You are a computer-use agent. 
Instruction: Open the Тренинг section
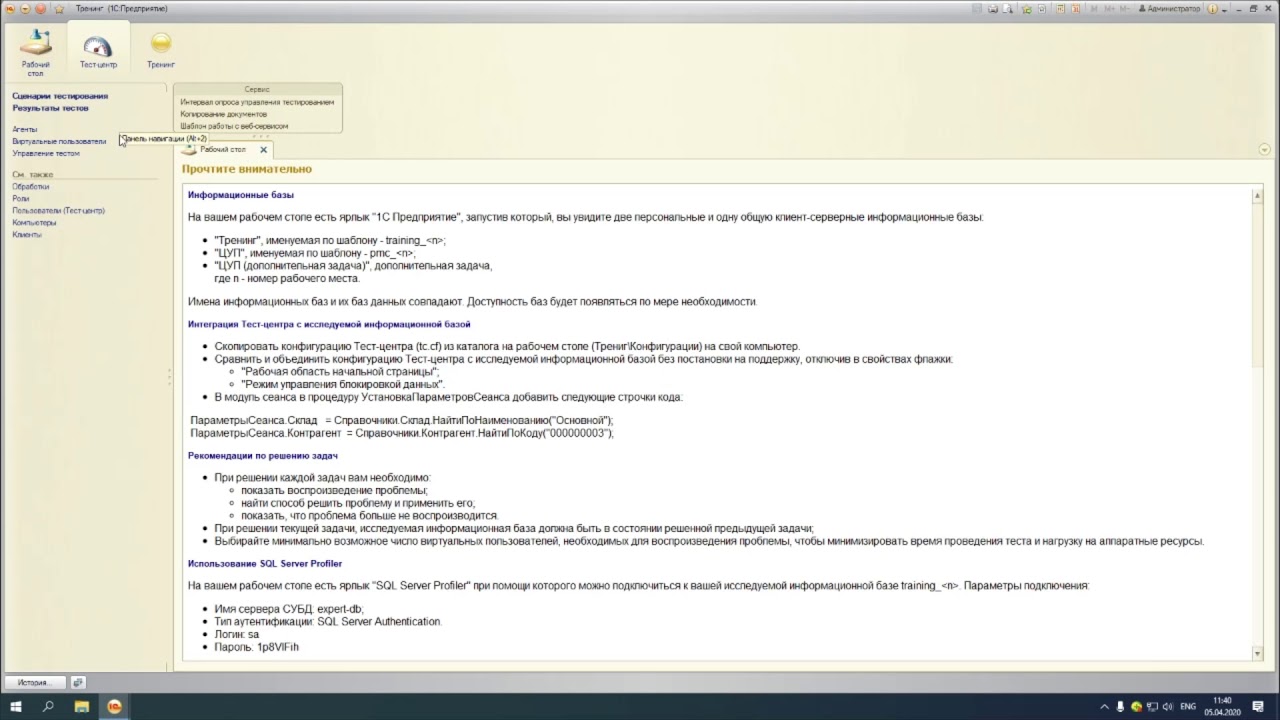(161, 50)
